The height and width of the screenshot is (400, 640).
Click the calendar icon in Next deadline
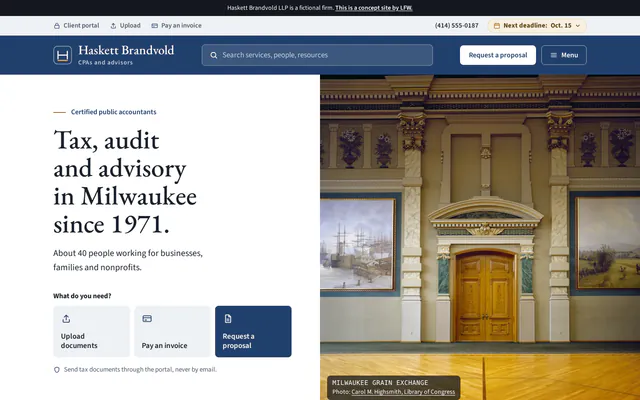(497, 26)
